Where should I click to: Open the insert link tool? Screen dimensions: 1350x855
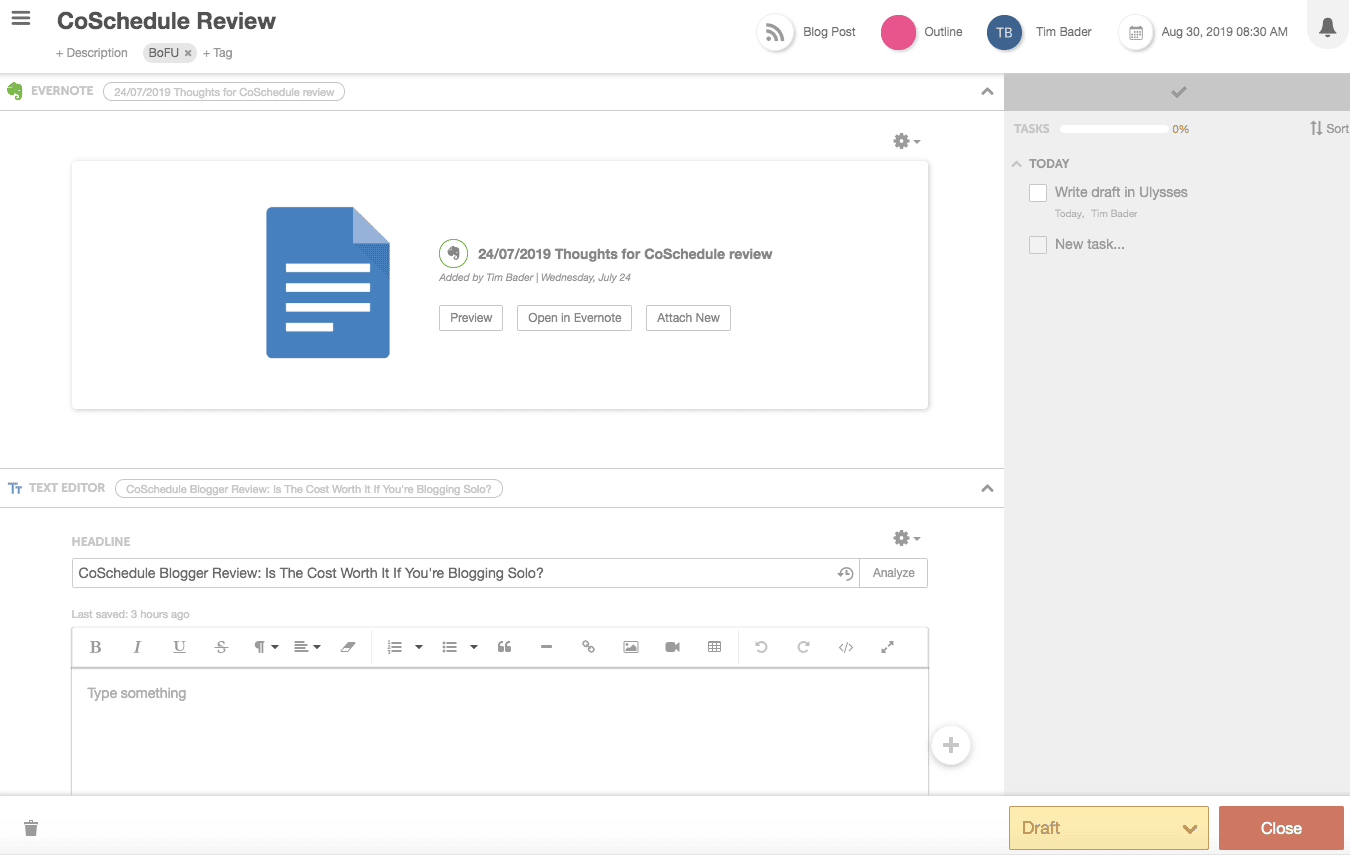pos(588,647)
